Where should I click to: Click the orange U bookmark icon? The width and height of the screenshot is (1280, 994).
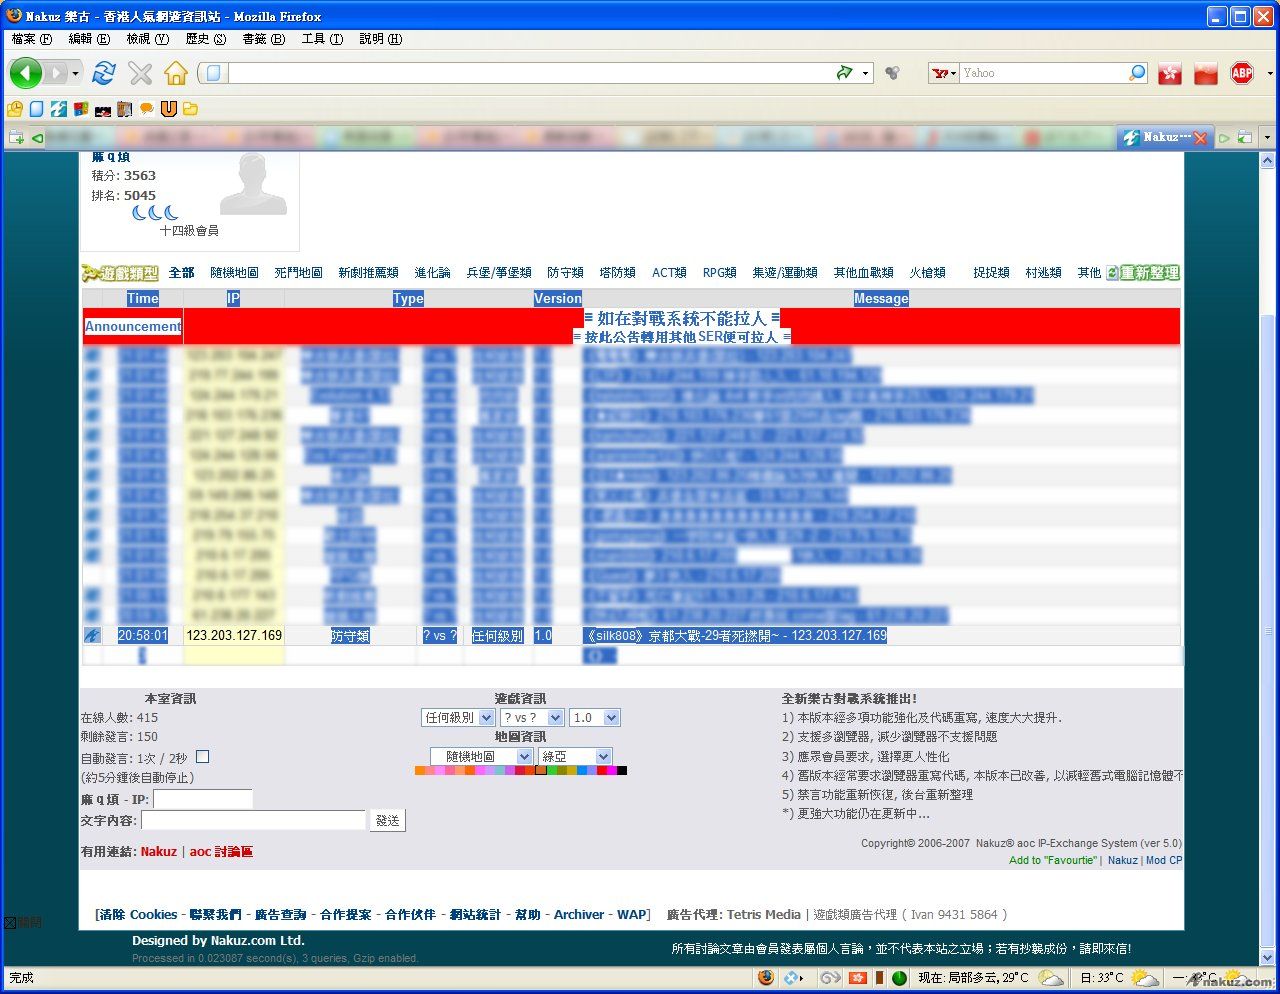[168, 109]
